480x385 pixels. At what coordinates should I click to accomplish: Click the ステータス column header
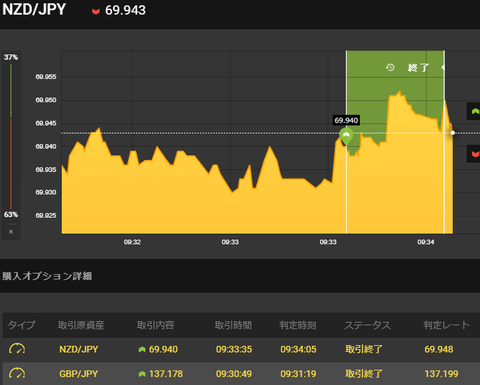(367, 325)
